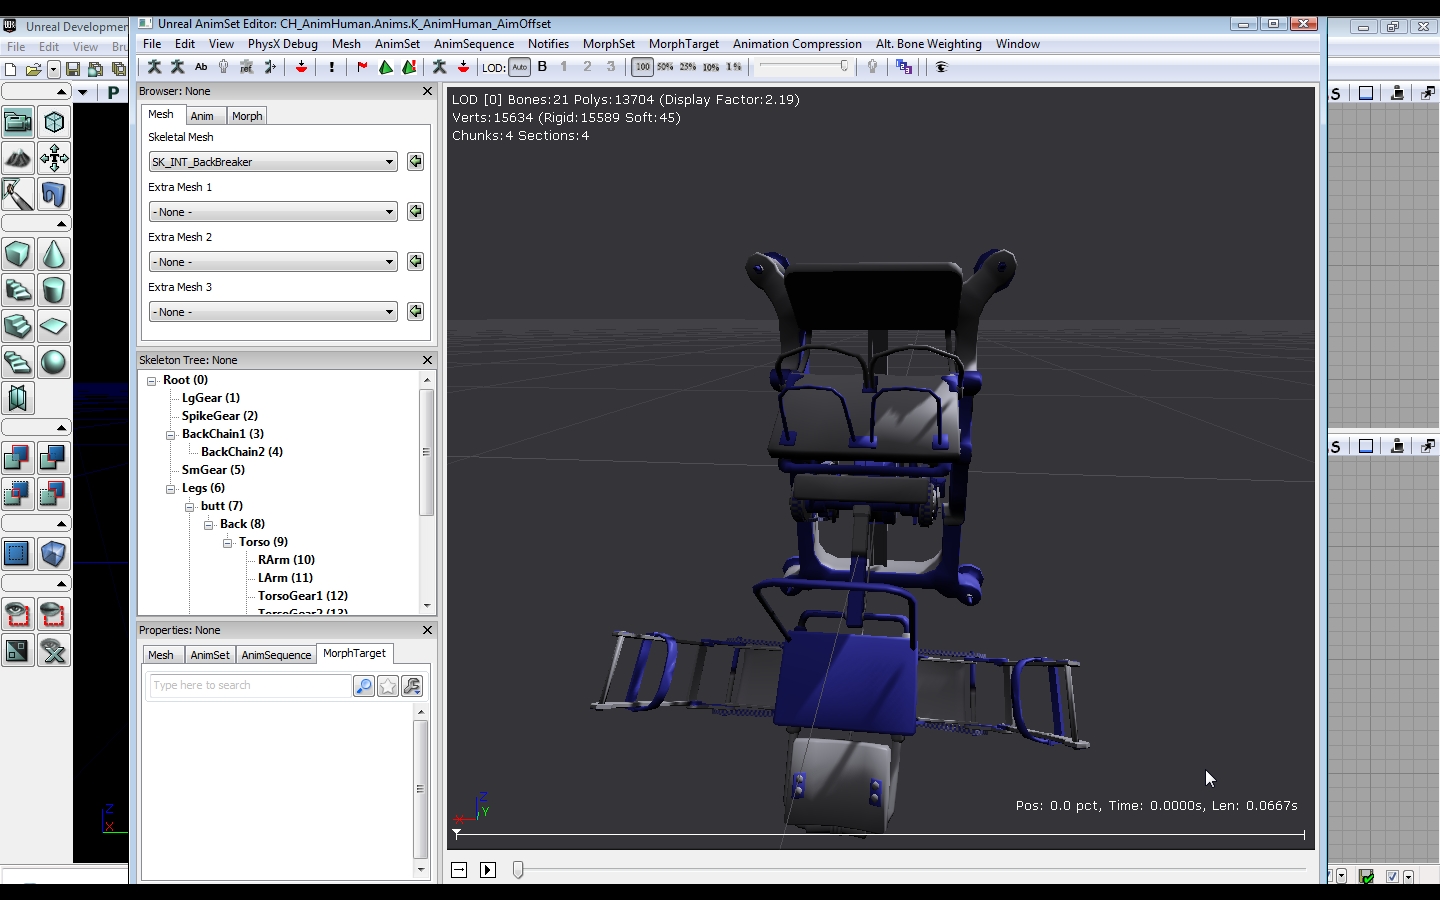
Task: Switch to the Anim browser tab
Action: coord(202,116)
